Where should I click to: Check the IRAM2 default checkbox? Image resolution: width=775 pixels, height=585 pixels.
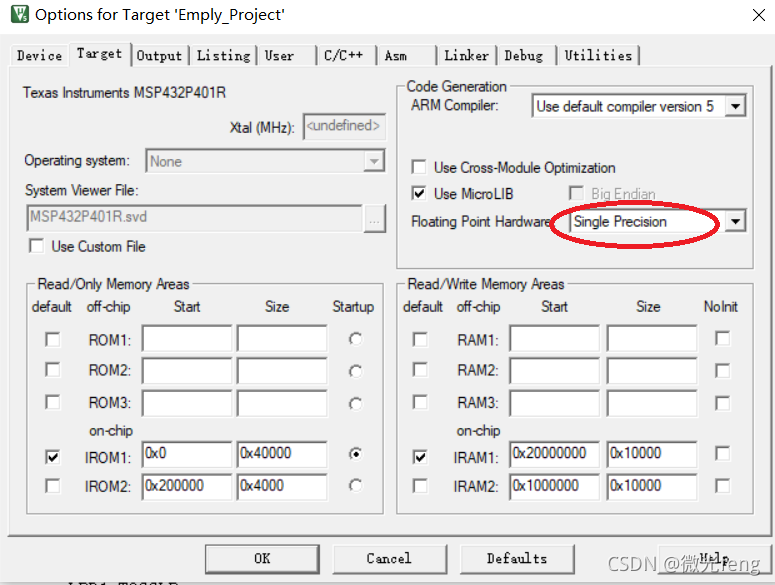tap(420, 486)
